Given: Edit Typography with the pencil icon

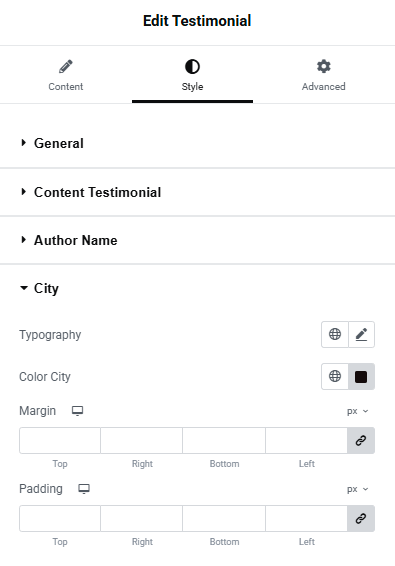Looking at the screenshot, I should tap(361, 334).
